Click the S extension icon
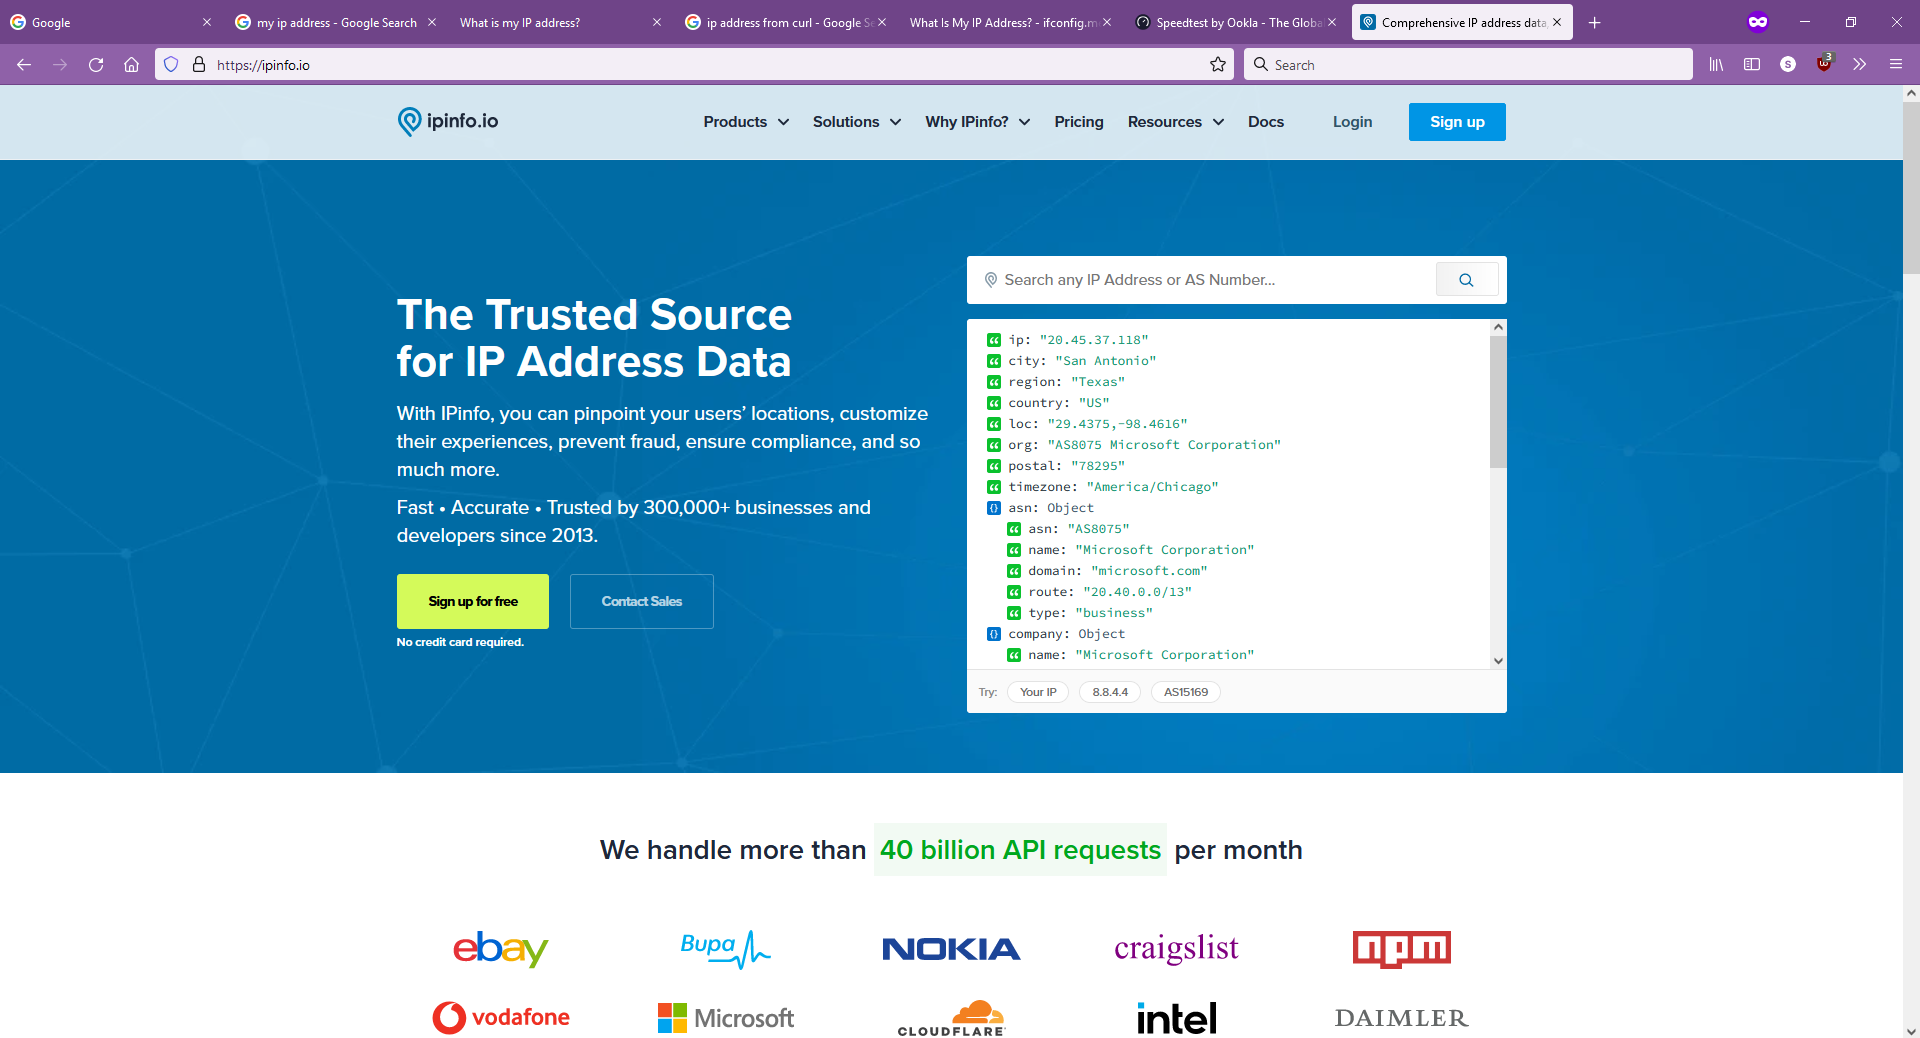Viewport: 1920px width, 1038px height. [1788, 65]
